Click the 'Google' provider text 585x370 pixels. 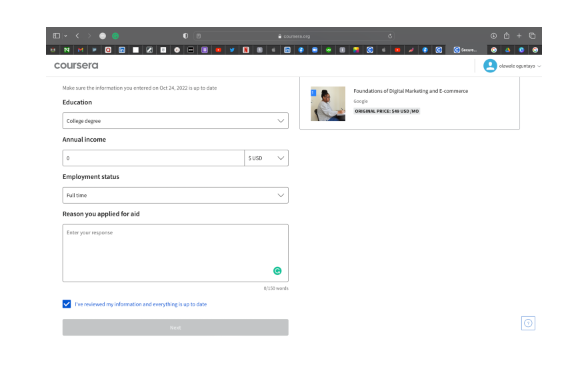click(x=360, y=101)
